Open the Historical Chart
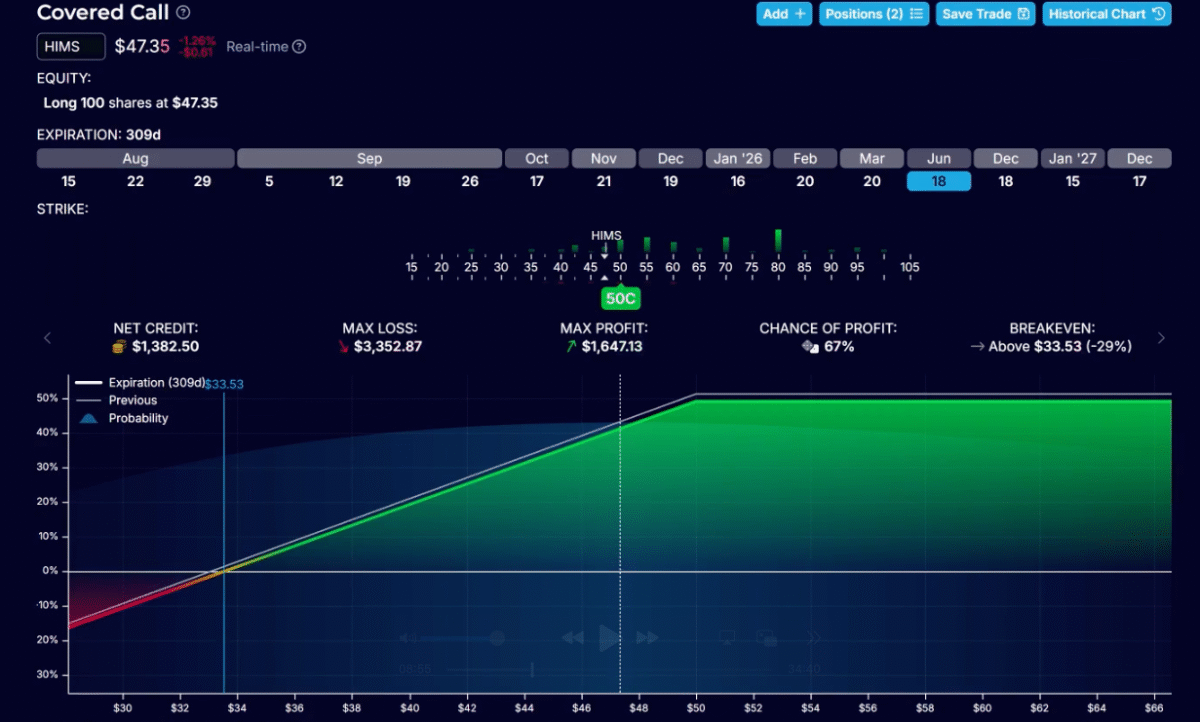Viewport: 1200px width, 722px height. [x=1106, y=14]
